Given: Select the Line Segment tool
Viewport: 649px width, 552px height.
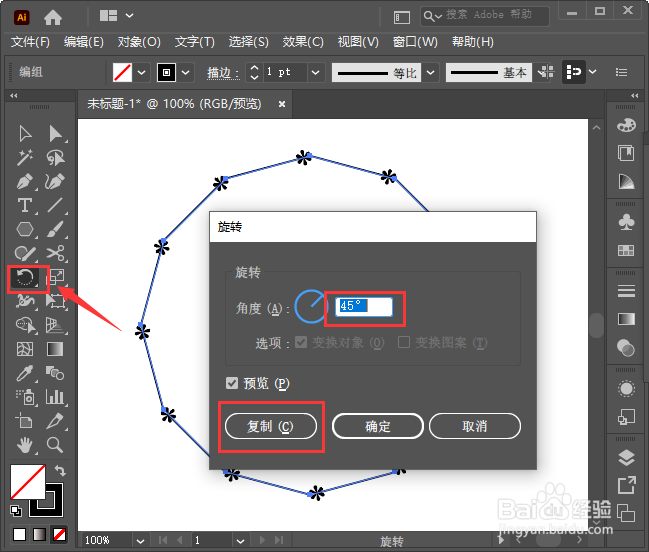Looking at the screenshot, I should tap(55, 205).
